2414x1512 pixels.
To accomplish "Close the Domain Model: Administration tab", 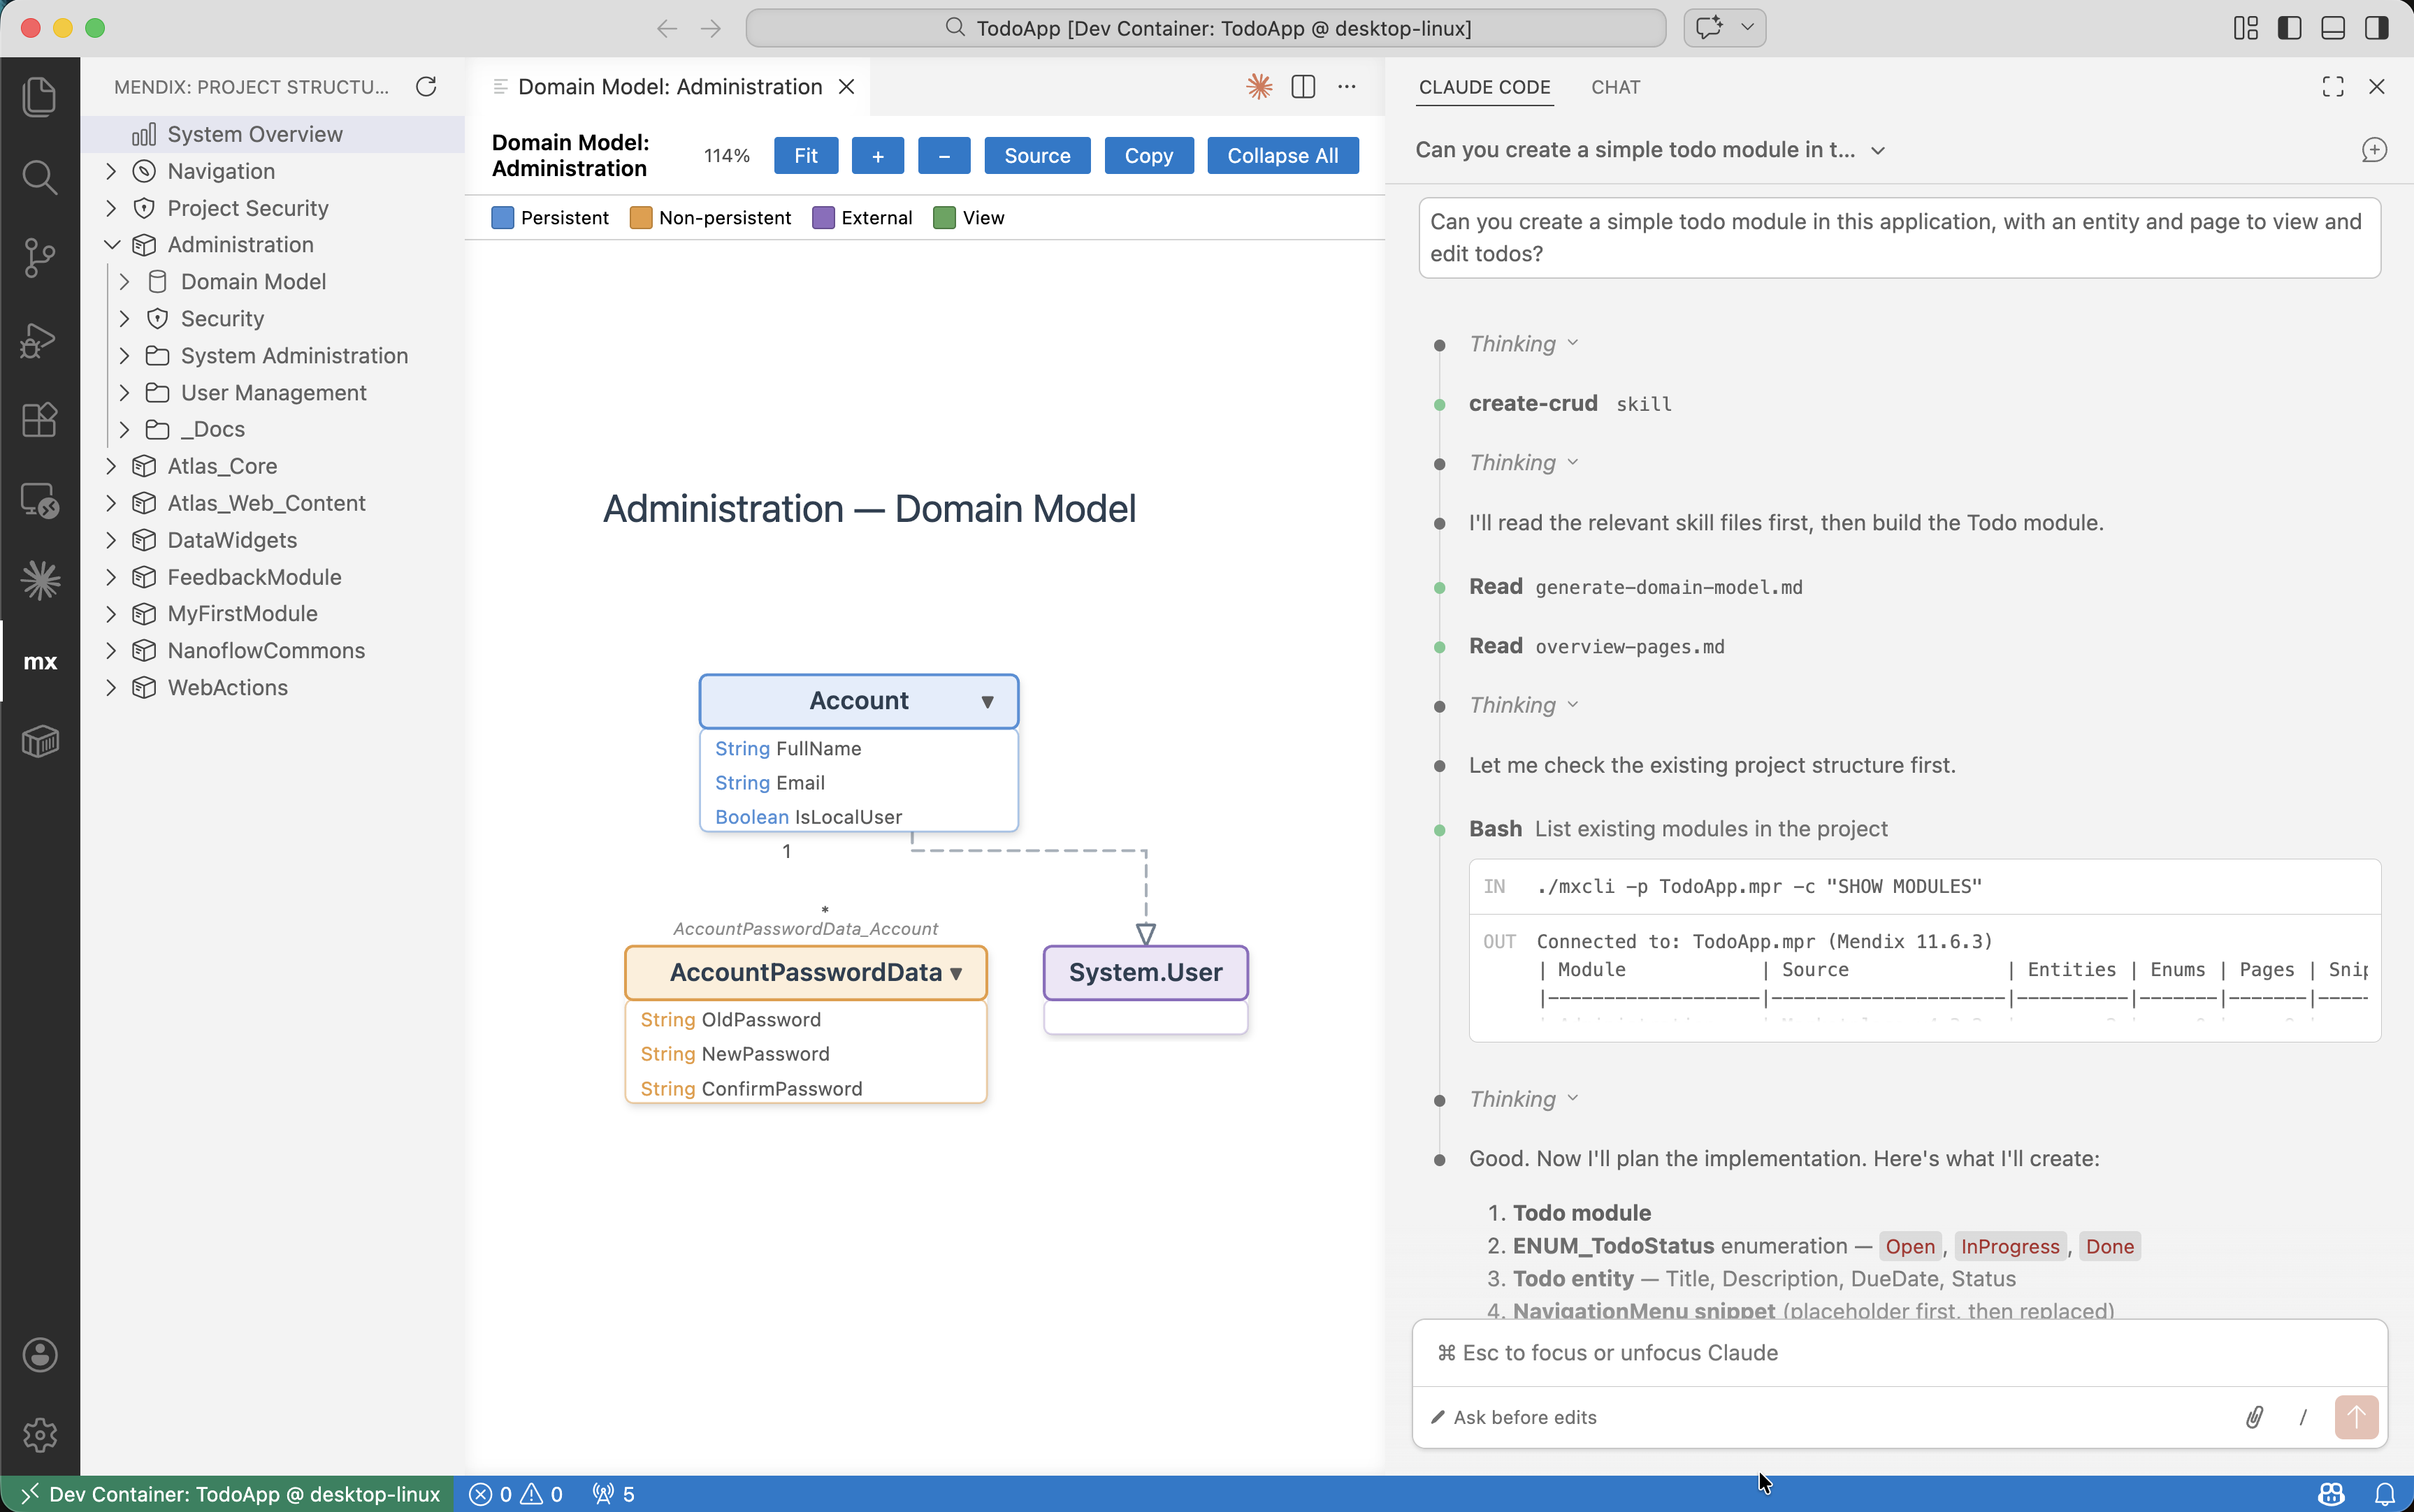I will [846, 87].
